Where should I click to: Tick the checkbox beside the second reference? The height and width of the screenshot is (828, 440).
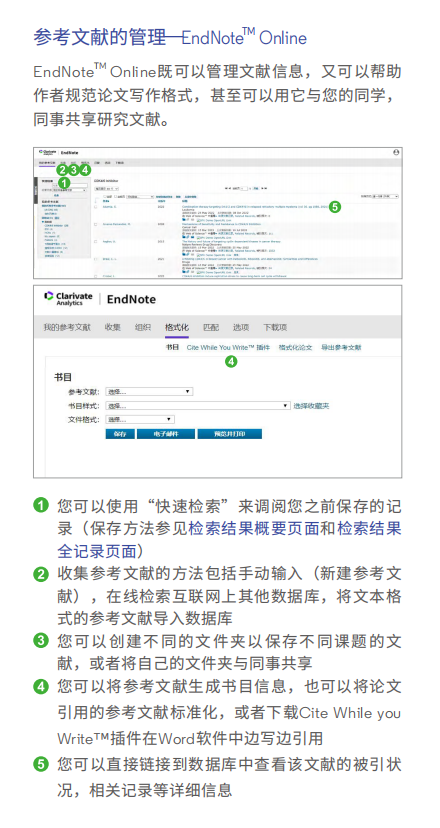(96, 224)
